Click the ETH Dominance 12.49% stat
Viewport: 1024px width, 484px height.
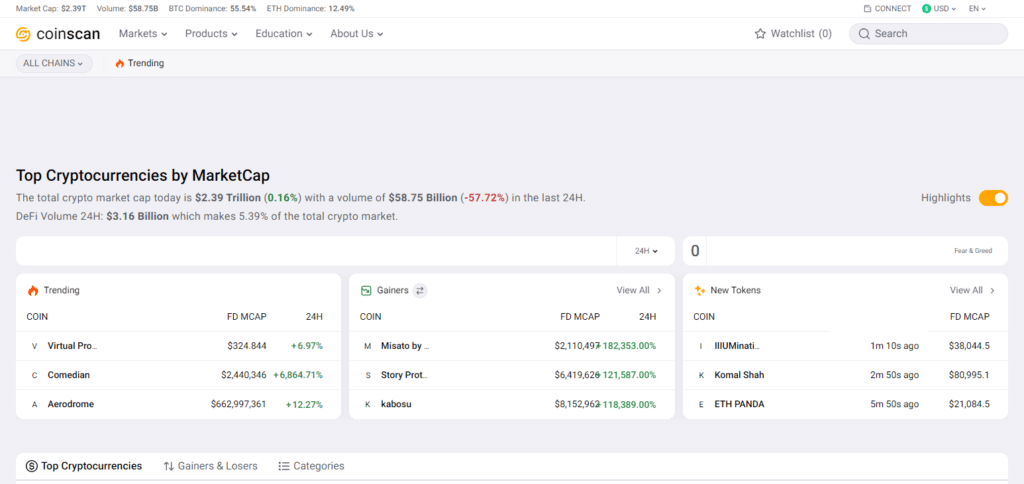(311, 8)
